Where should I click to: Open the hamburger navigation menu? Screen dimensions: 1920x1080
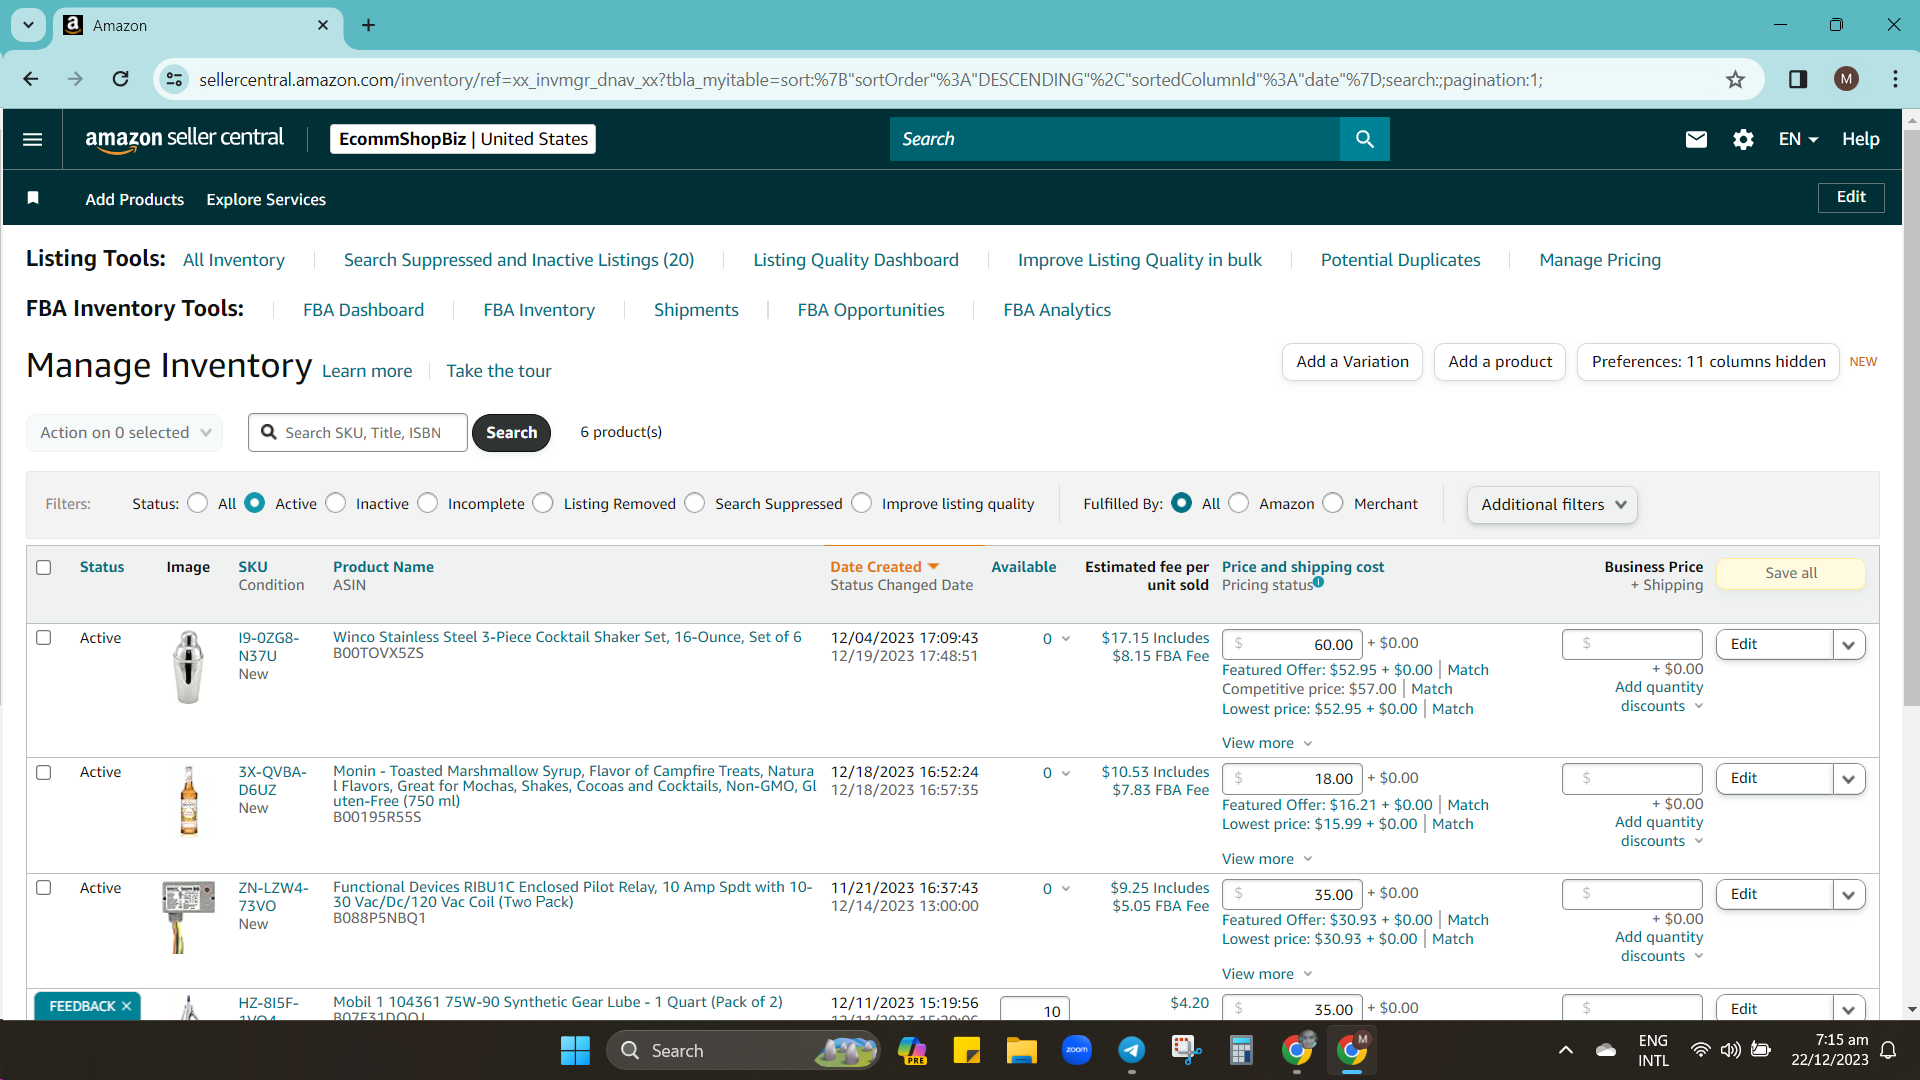pos(32,139)
